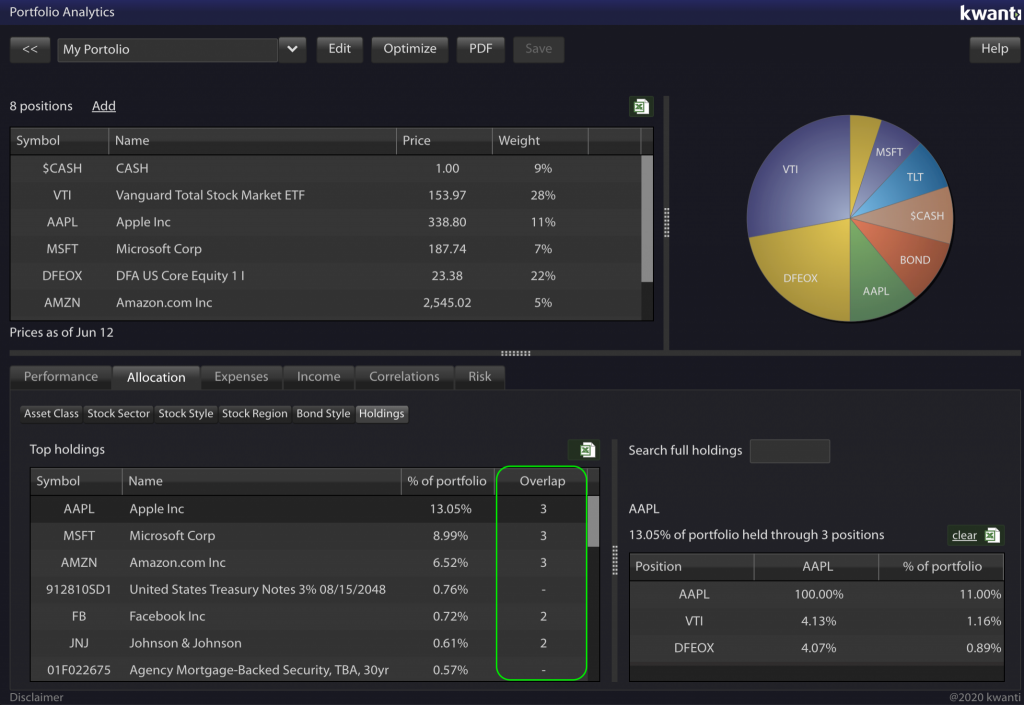Click the $CASH pie chart slice
The height and width of the screenshot is (705, 1024).
921,215
